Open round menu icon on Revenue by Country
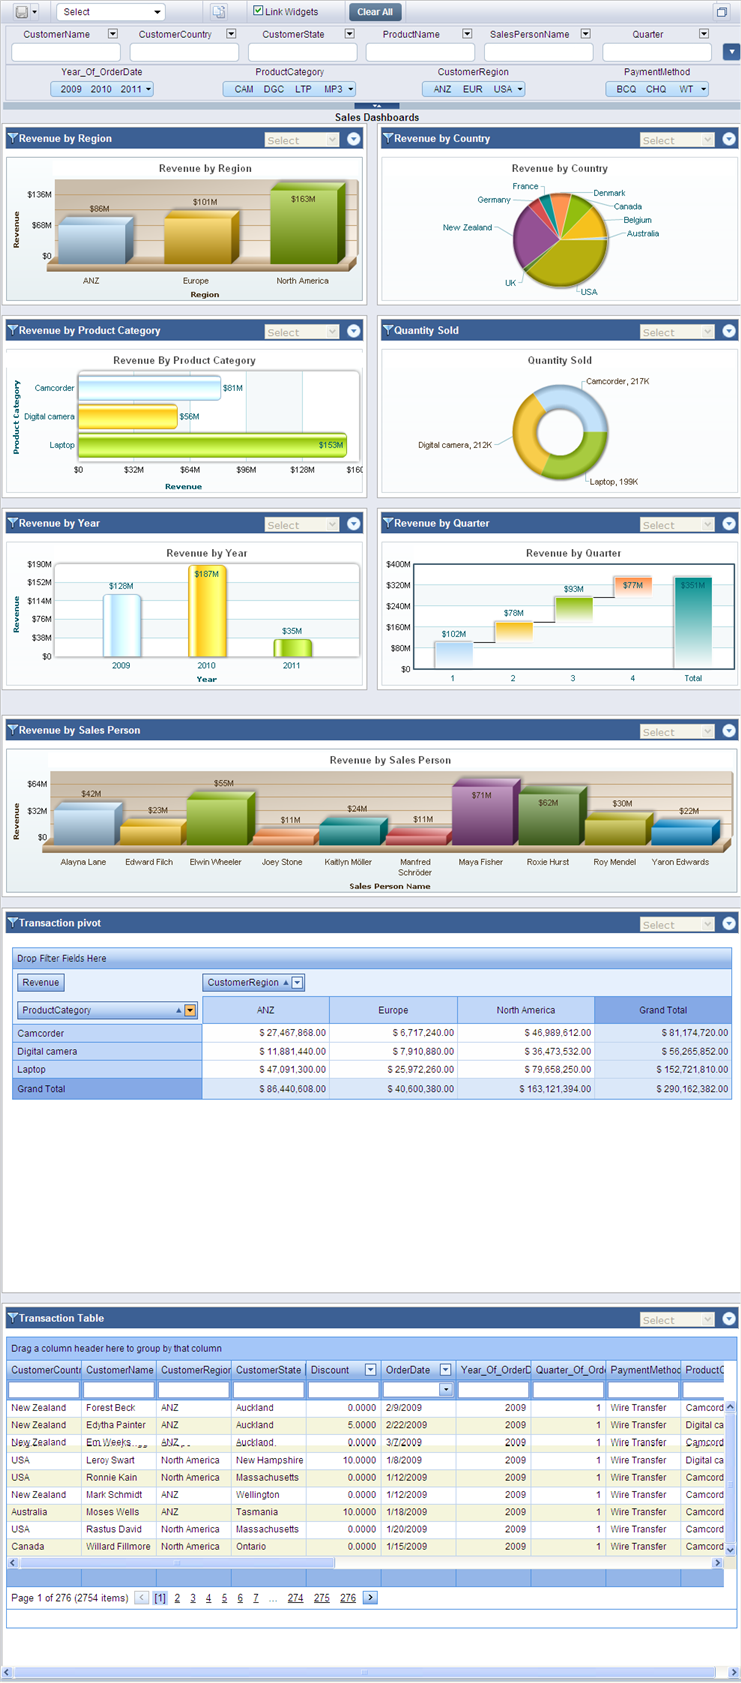 click(729, 140)
